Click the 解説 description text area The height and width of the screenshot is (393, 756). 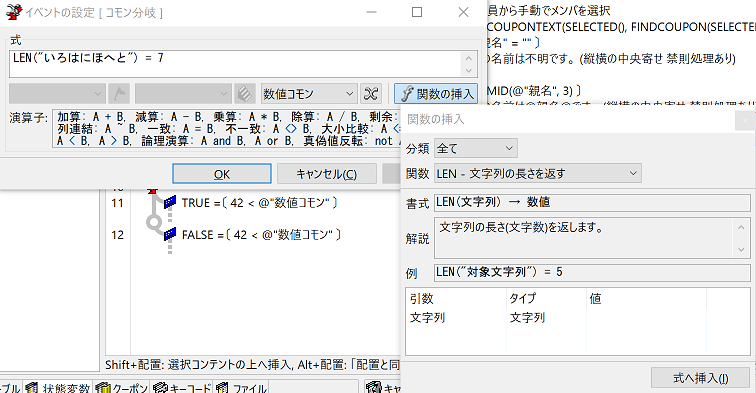point(584,238)
